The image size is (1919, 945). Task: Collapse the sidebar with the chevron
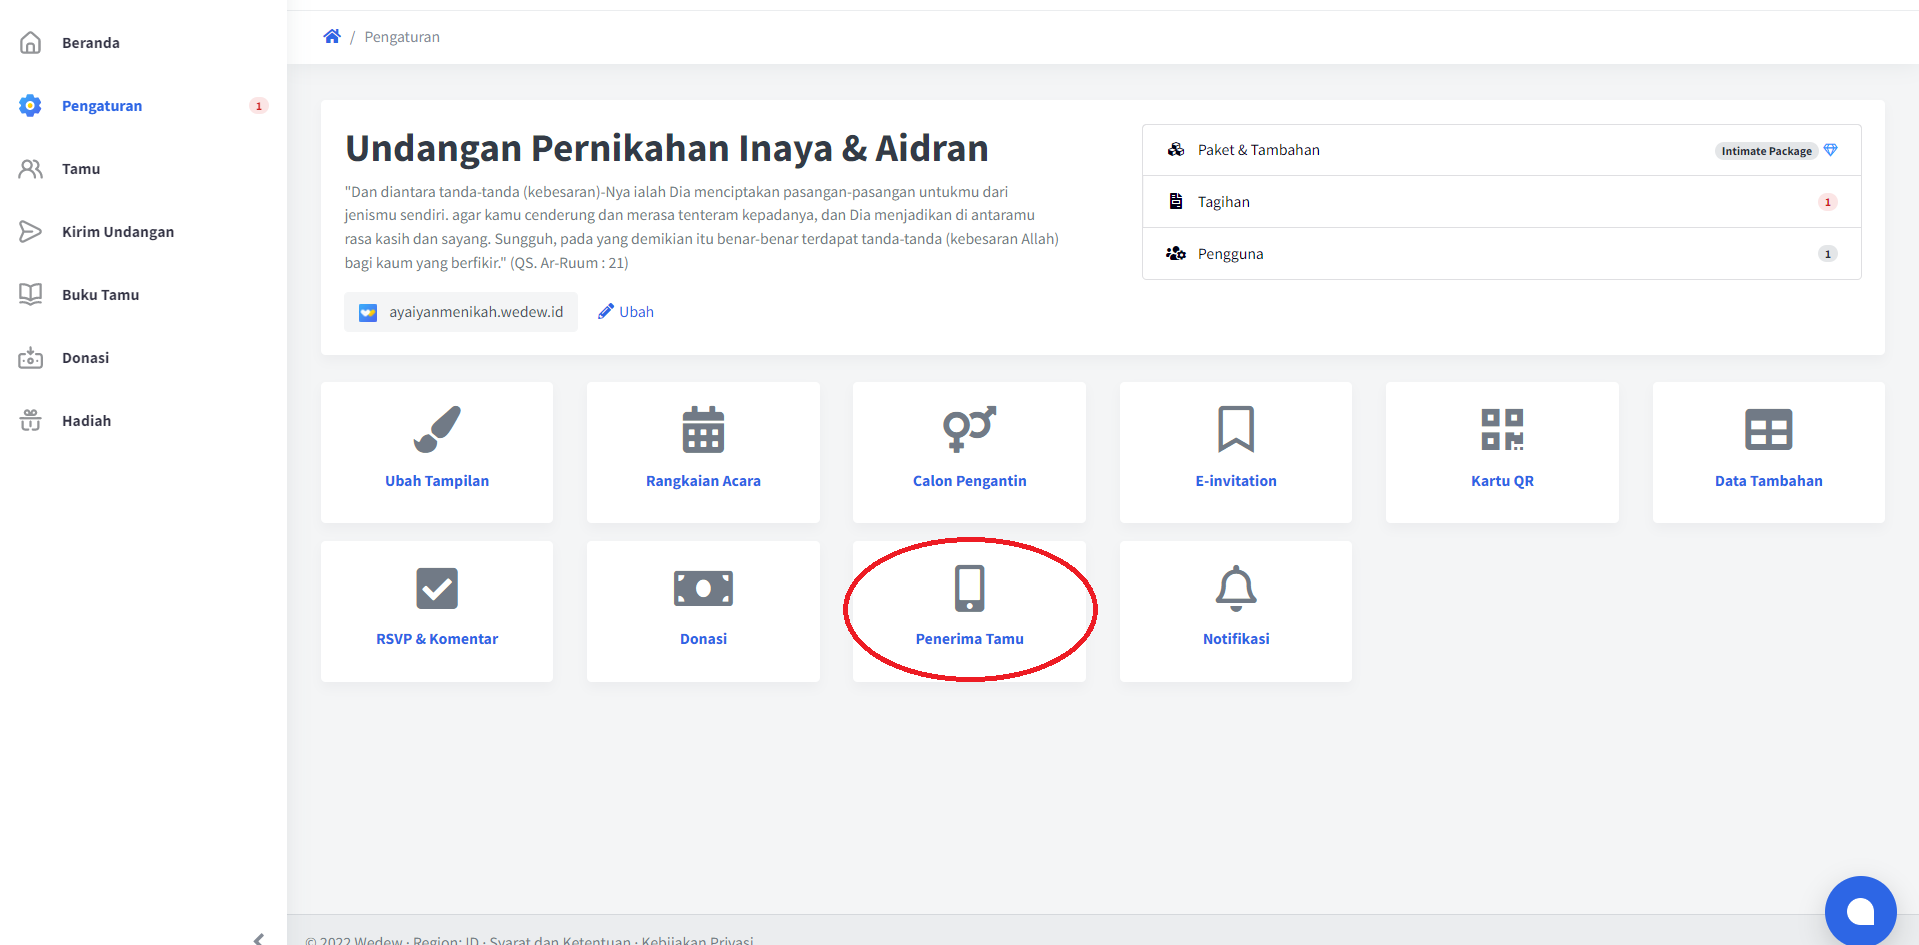(259, 938)
